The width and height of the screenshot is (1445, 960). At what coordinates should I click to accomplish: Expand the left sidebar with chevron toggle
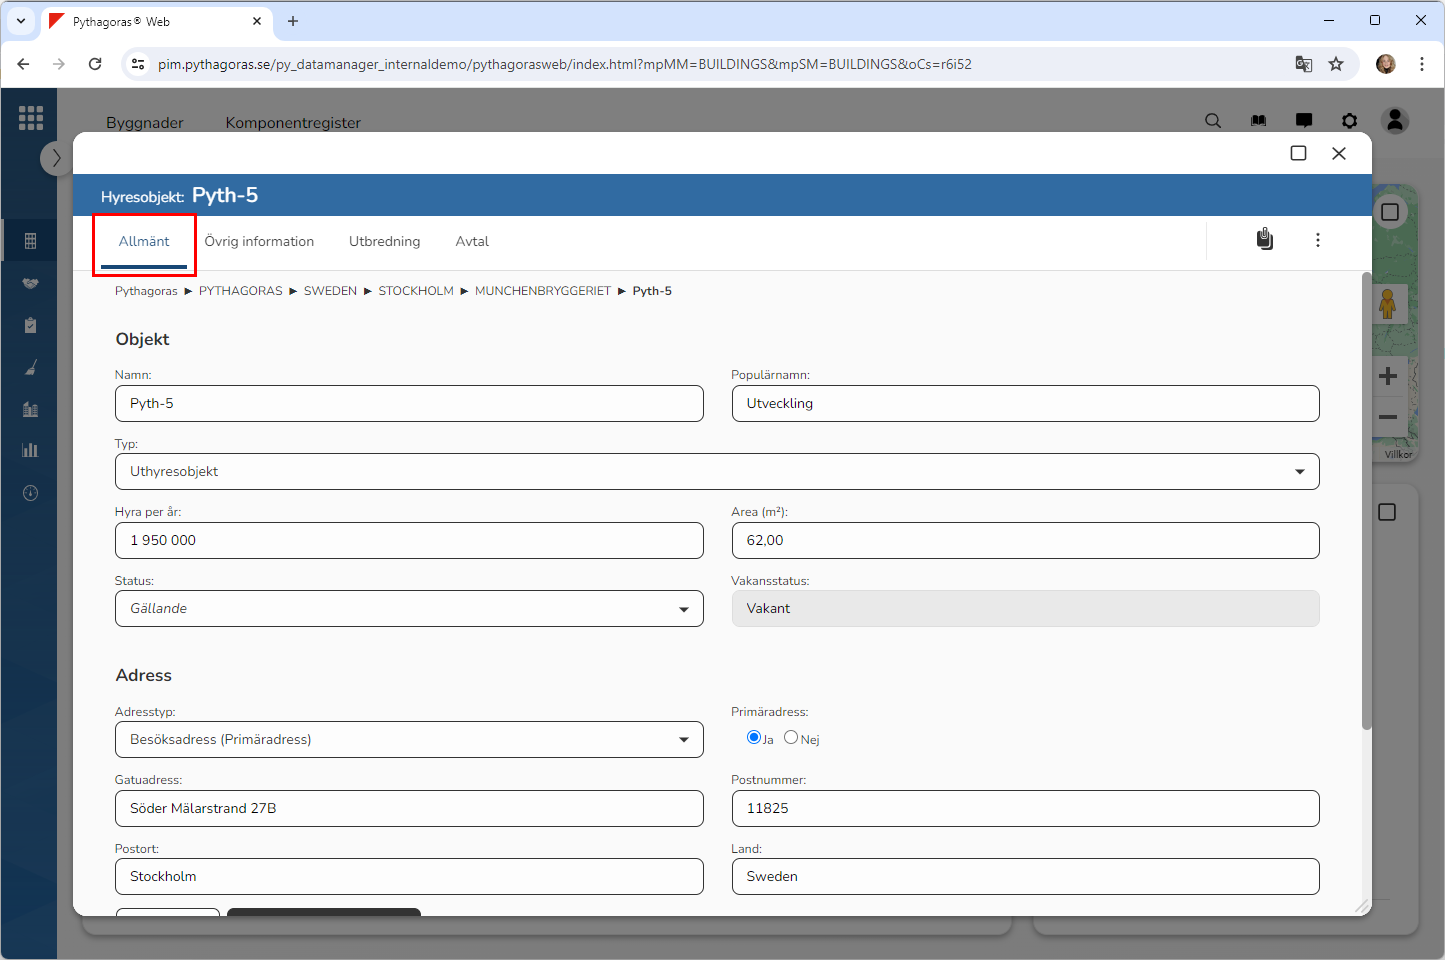click(56, 158)
